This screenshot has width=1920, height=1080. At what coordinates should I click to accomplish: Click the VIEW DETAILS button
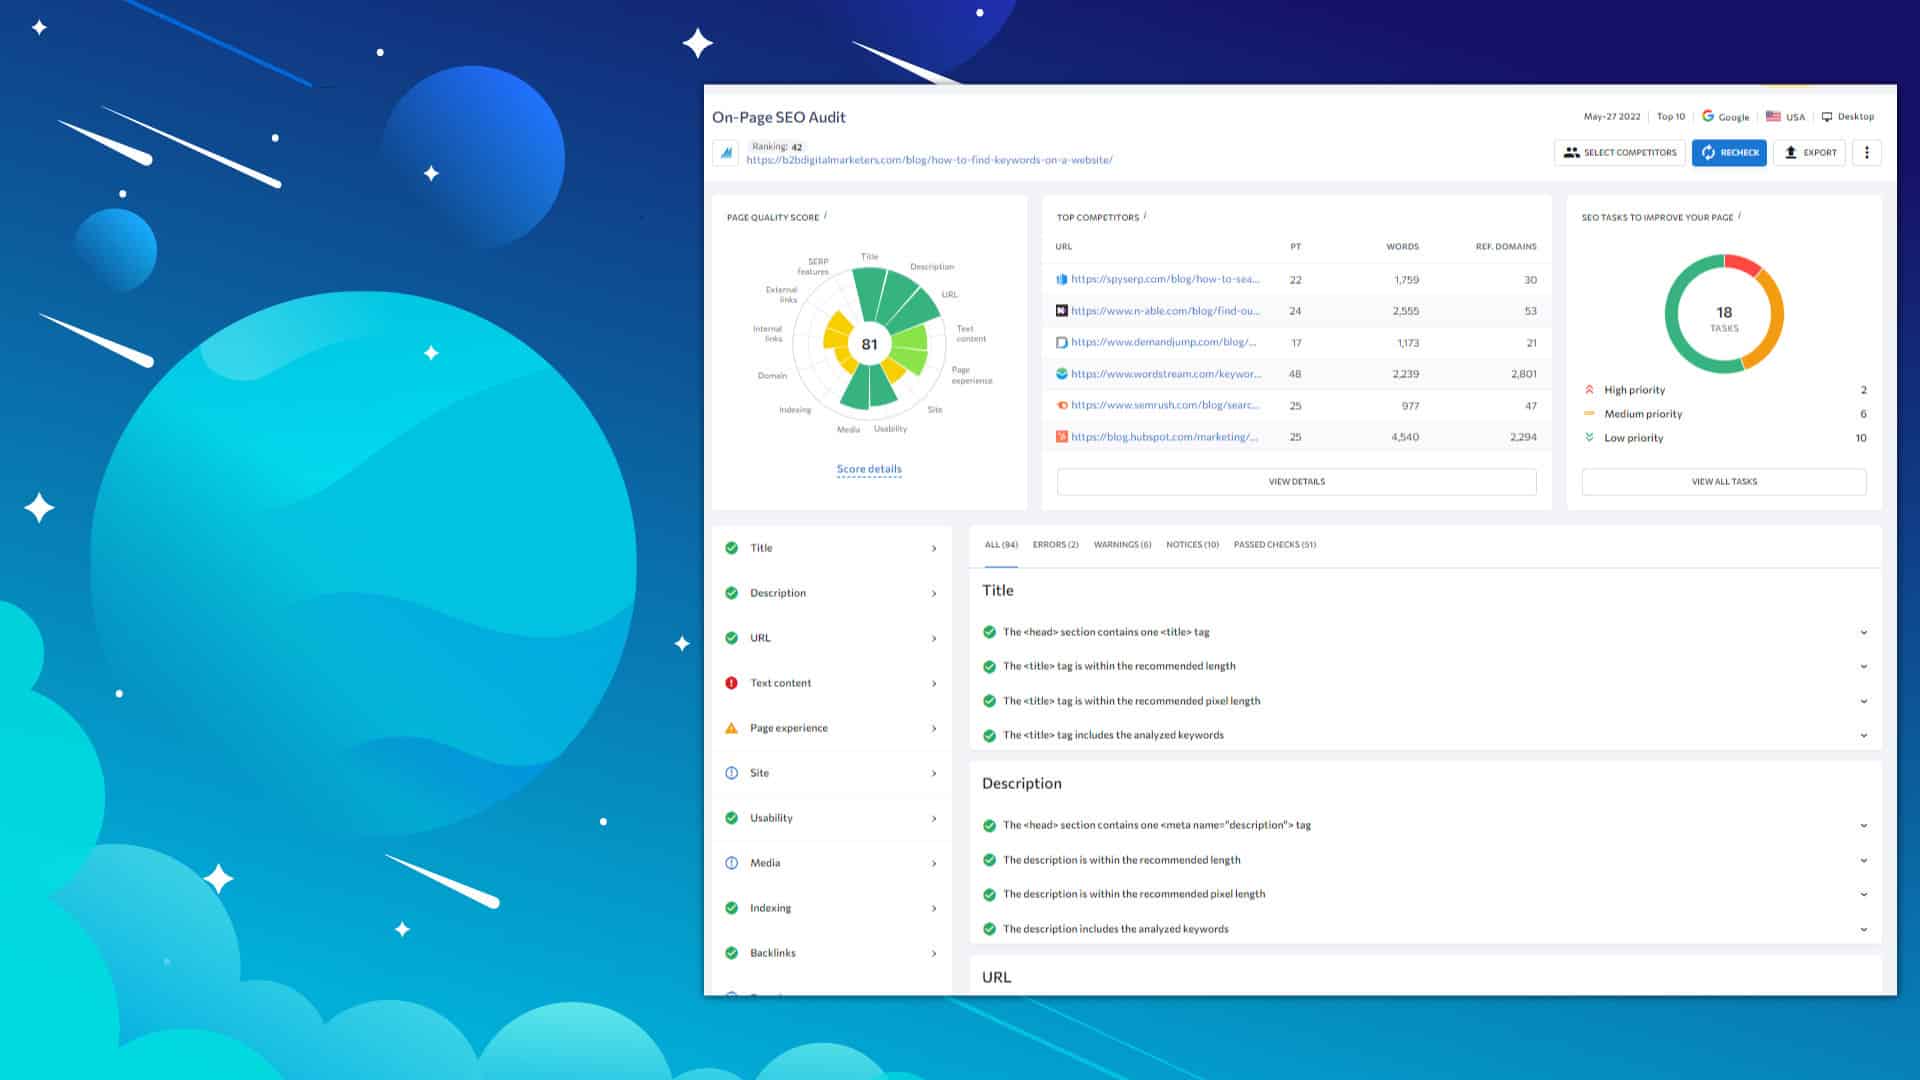1296,481
